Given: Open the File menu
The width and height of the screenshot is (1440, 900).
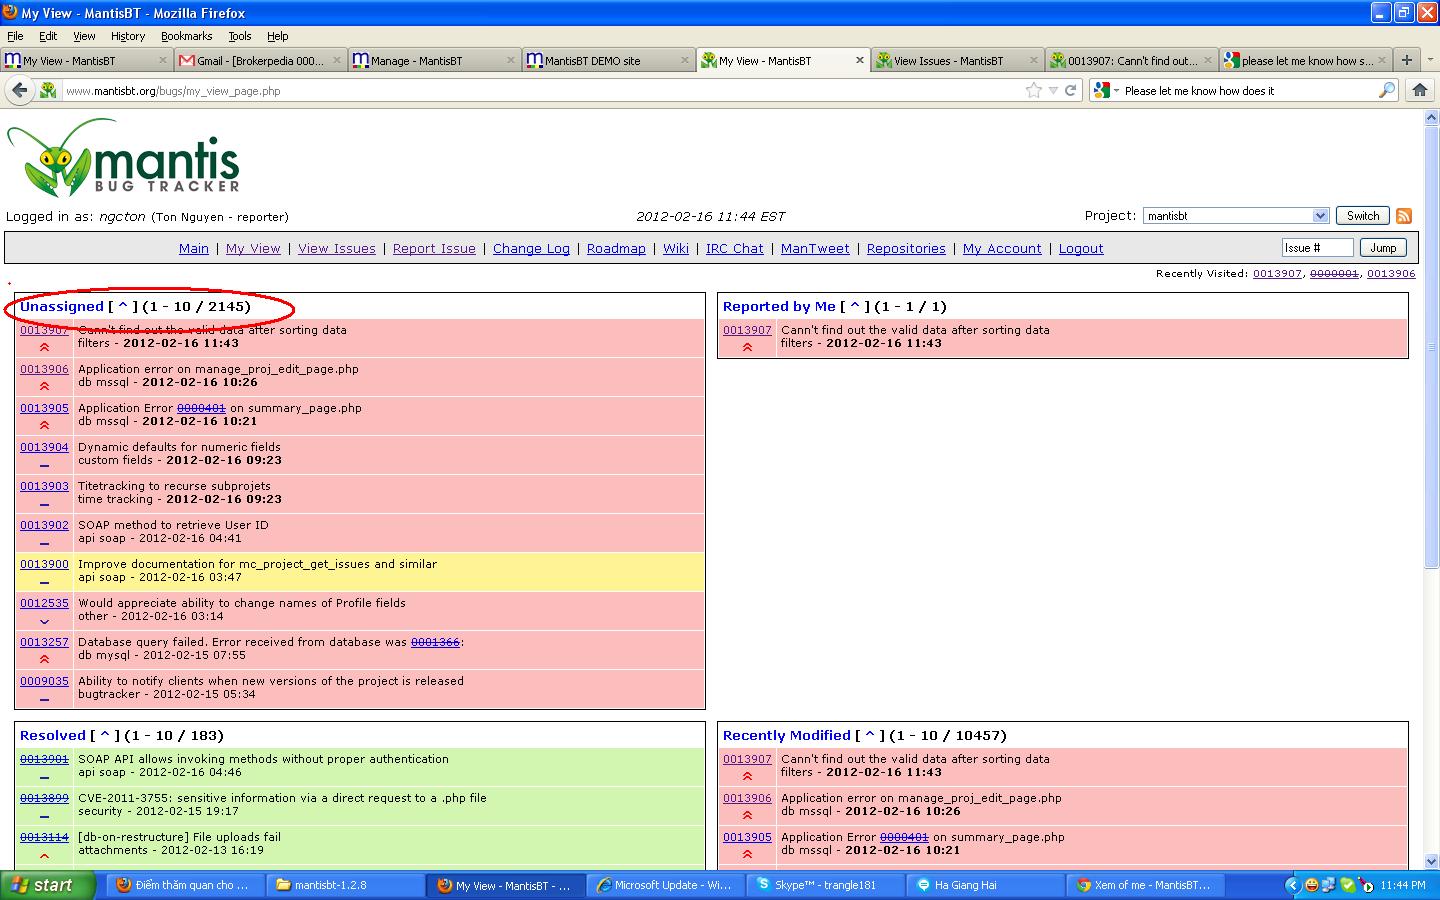Looking at the screenshot, I should click(x=15, y=36).
